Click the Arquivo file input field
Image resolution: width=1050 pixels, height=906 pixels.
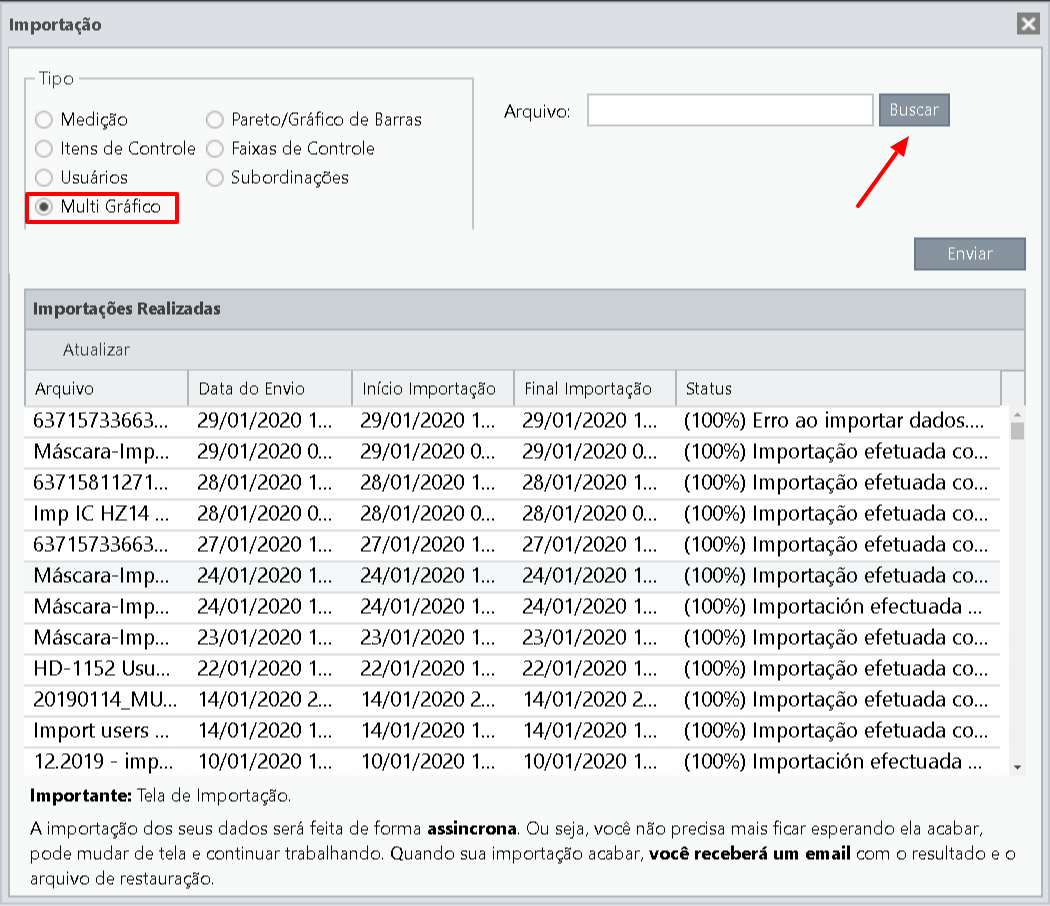point(730,110)
